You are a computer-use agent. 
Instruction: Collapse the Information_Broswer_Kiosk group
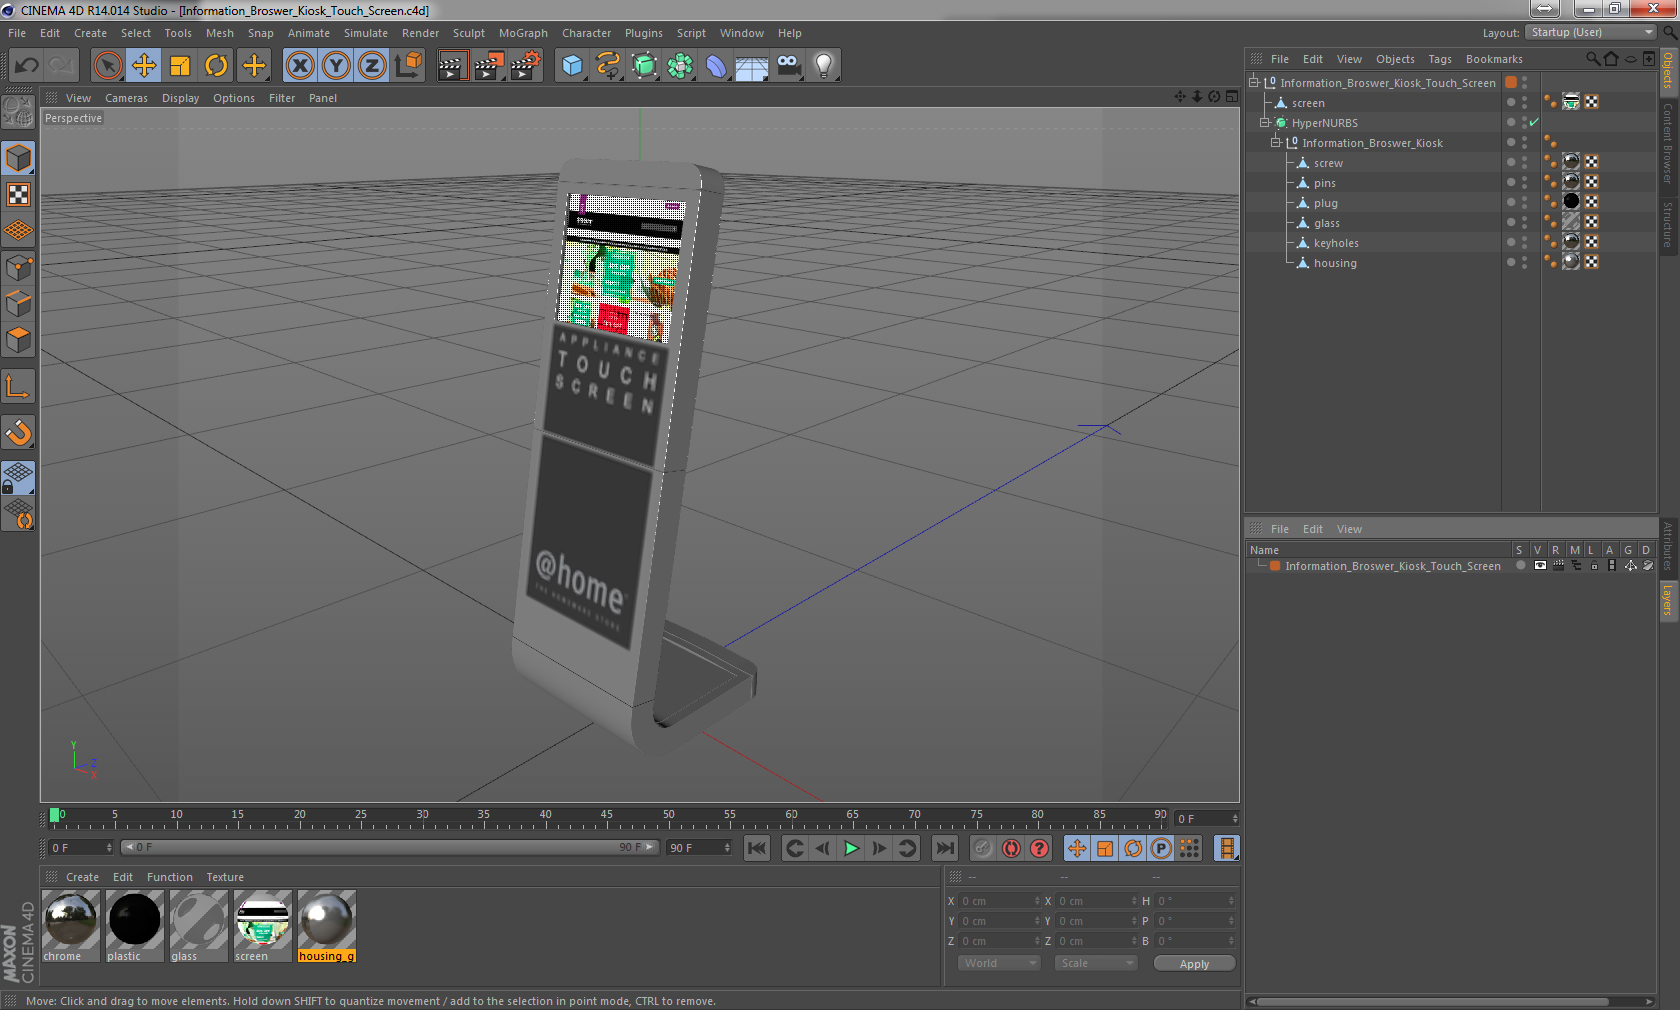[x=1275, y=143]
